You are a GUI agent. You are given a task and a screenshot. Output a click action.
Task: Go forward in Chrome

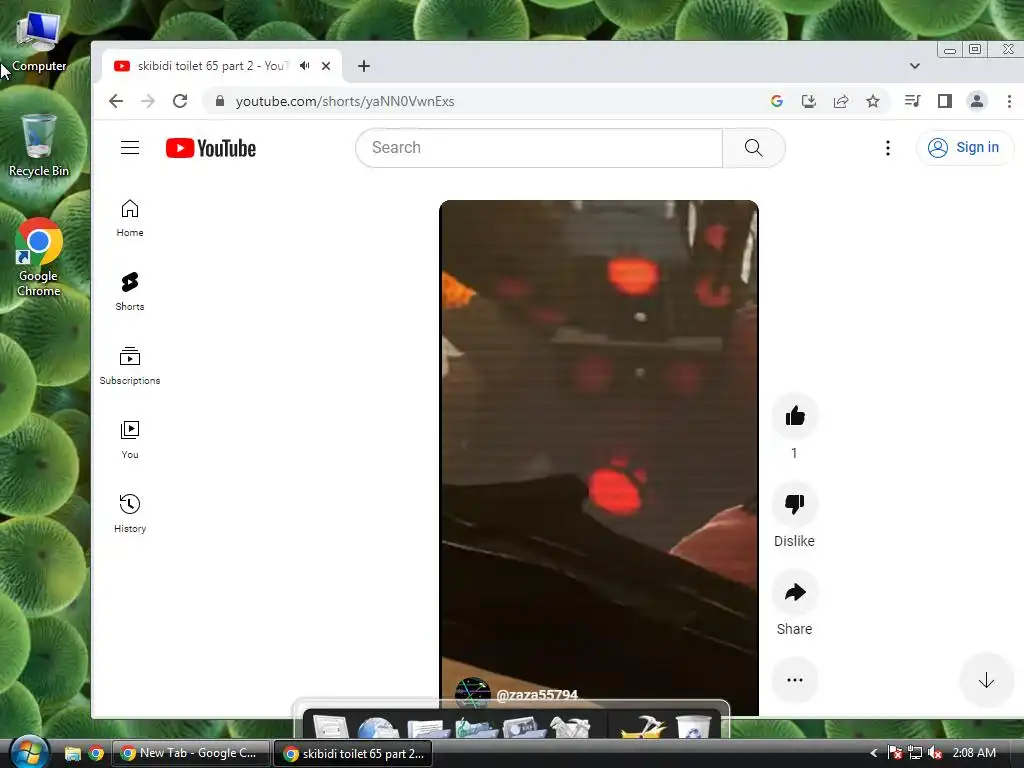148,101
